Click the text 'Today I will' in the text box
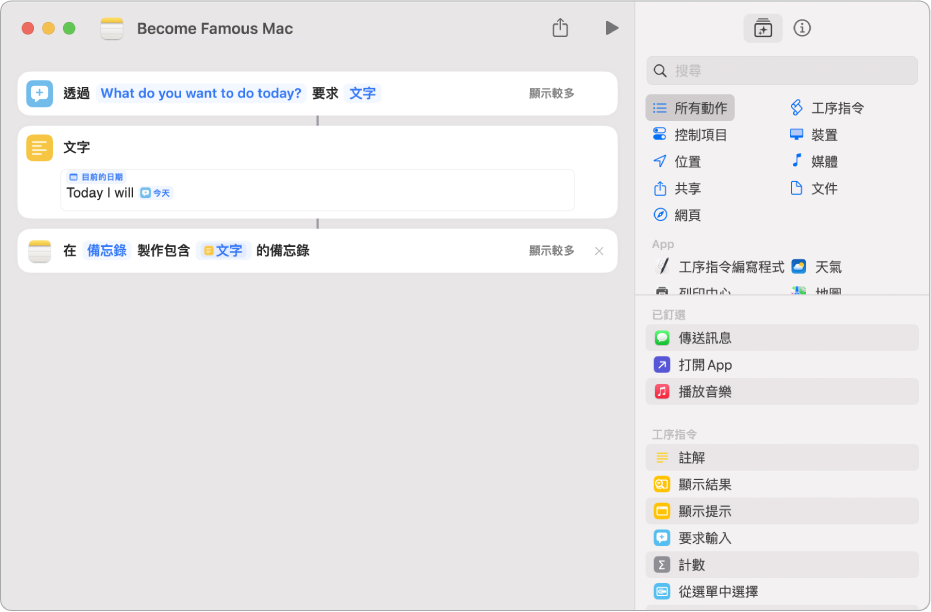 (x=100, y=193)
